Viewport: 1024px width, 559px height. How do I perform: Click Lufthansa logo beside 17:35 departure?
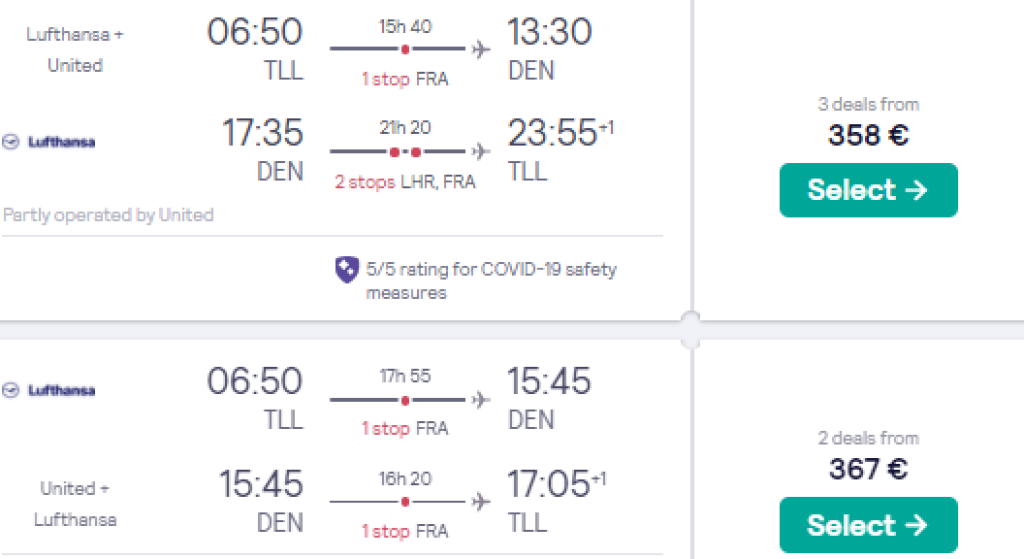coord(50,142)
